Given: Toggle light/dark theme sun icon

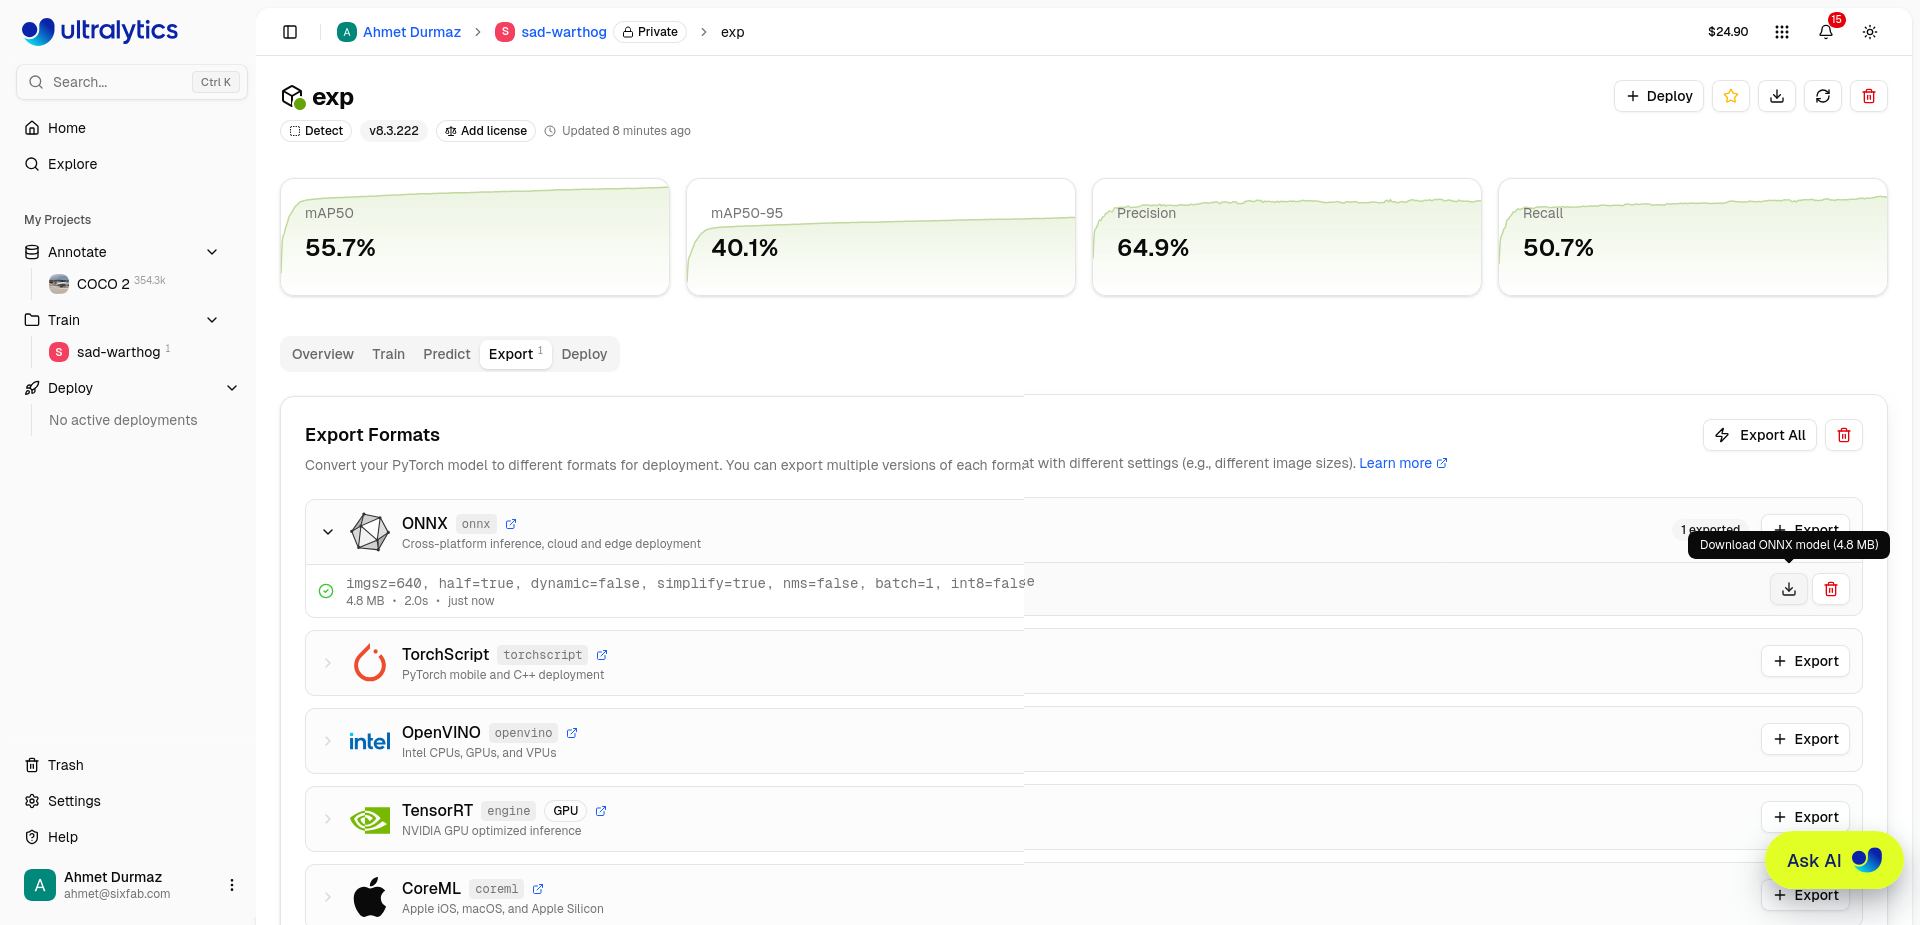Looking at the screenshot, I should (x=1870, y=32).
